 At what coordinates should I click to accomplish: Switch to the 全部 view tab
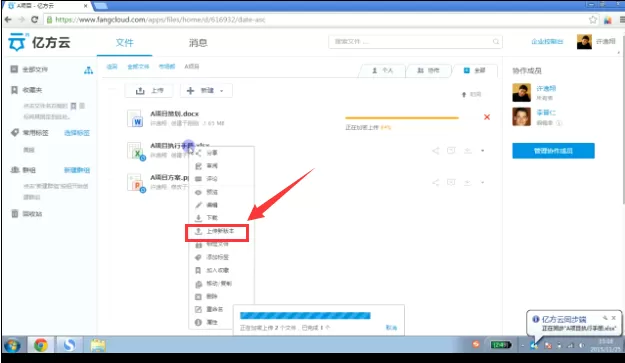pos(475,71)
